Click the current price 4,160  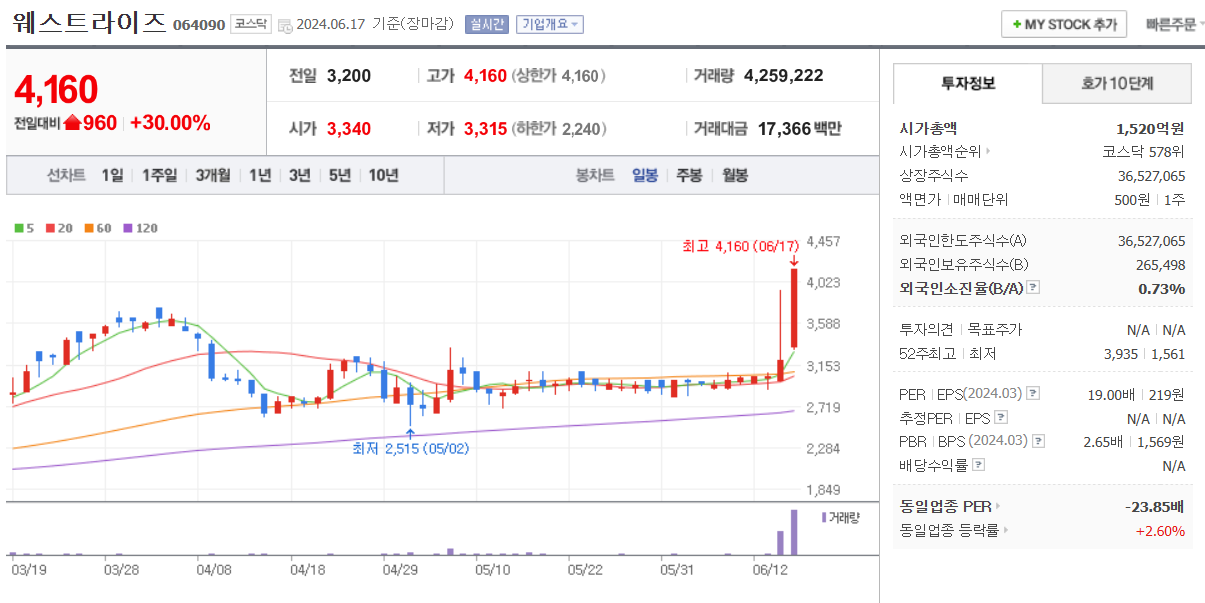[56, 90]
